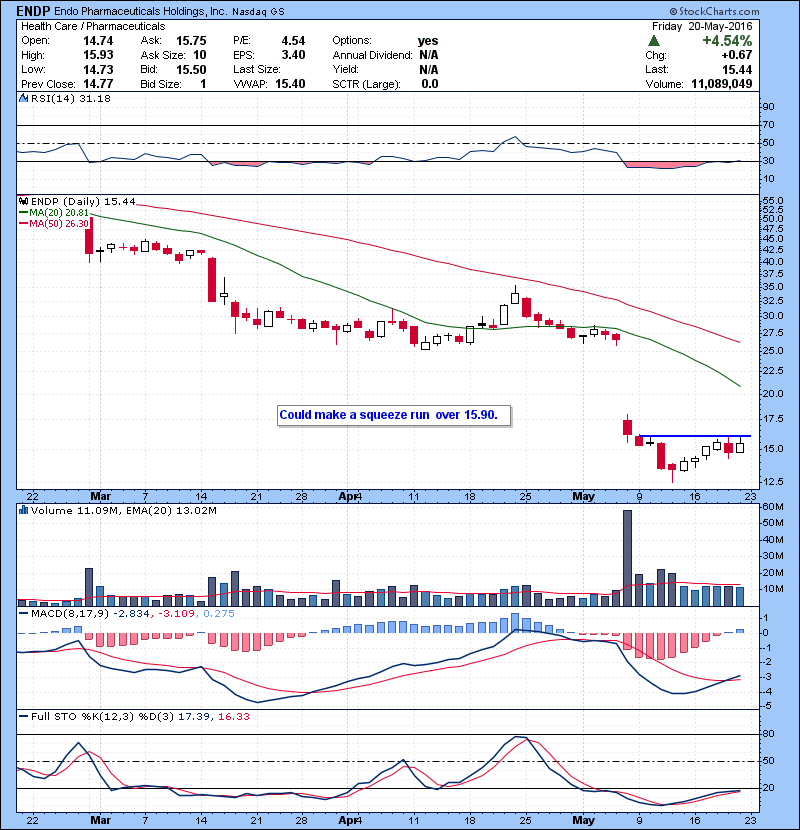The width and height of the screenshot is (800, 830).
Task: Click the Chg value +0.67
Action: pyautogui.click(x=736, y=55)
